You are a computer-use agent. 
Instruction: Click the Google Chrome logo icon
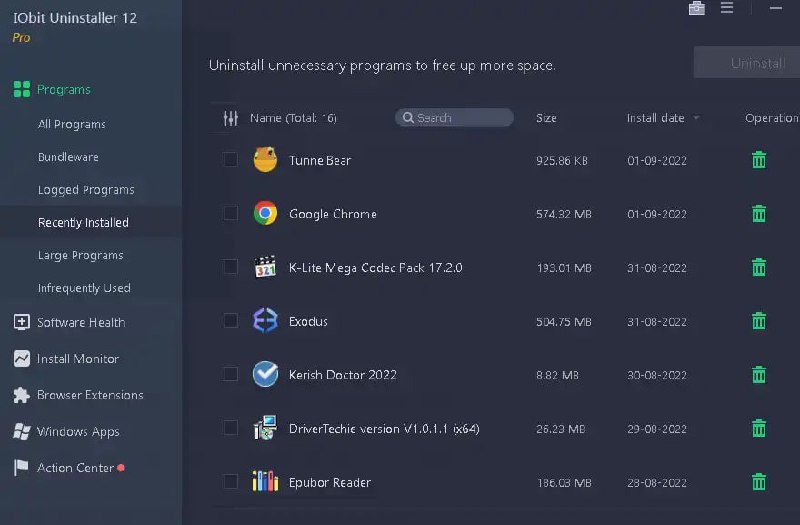265,213
